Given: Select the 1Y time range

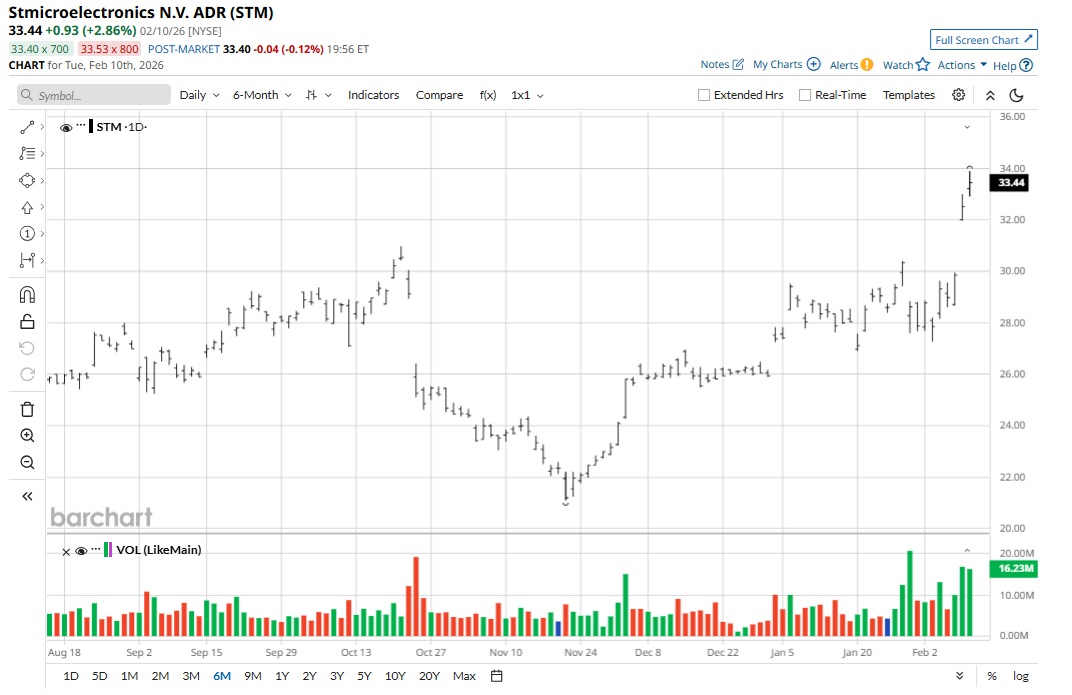Looking at the screenshot, I should (x=282, y=676).
